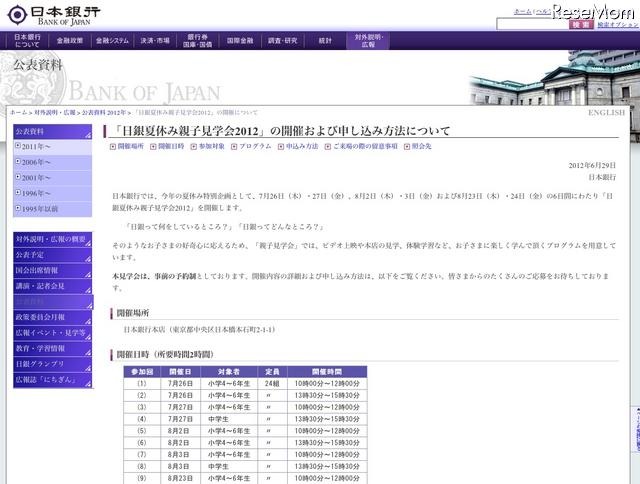Click the 2012年6月29日 date text
Screen dimensions: 640x484
[x=592, y=165]
